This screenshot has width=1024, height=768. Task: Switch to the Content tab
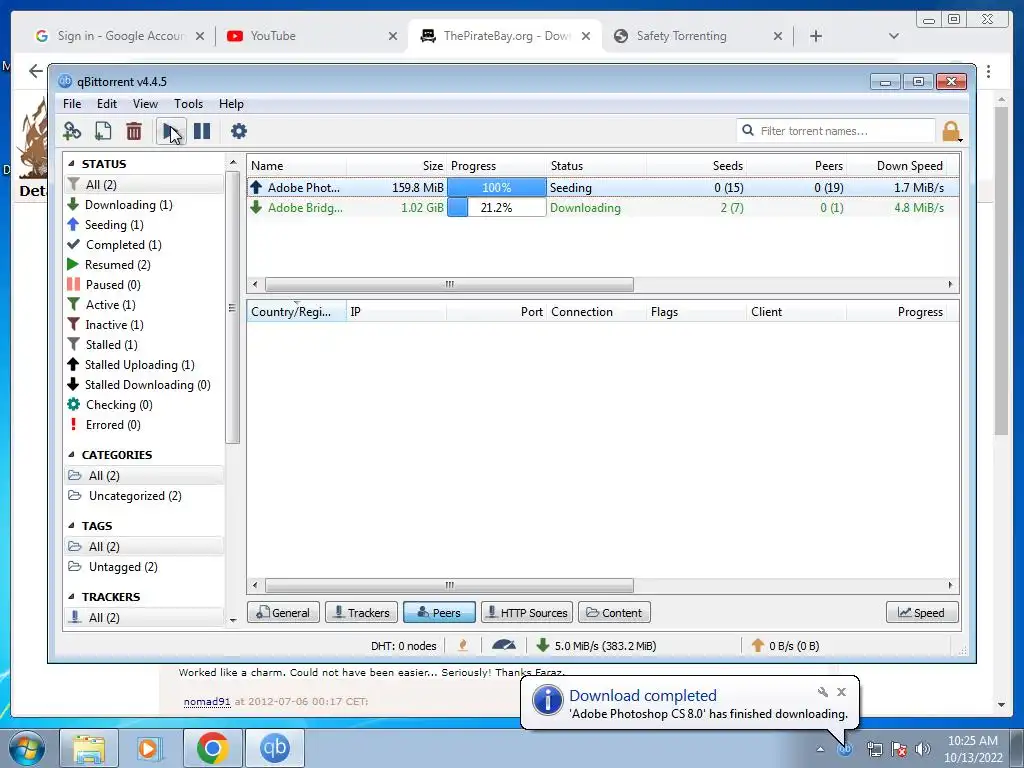click(614, 613)
